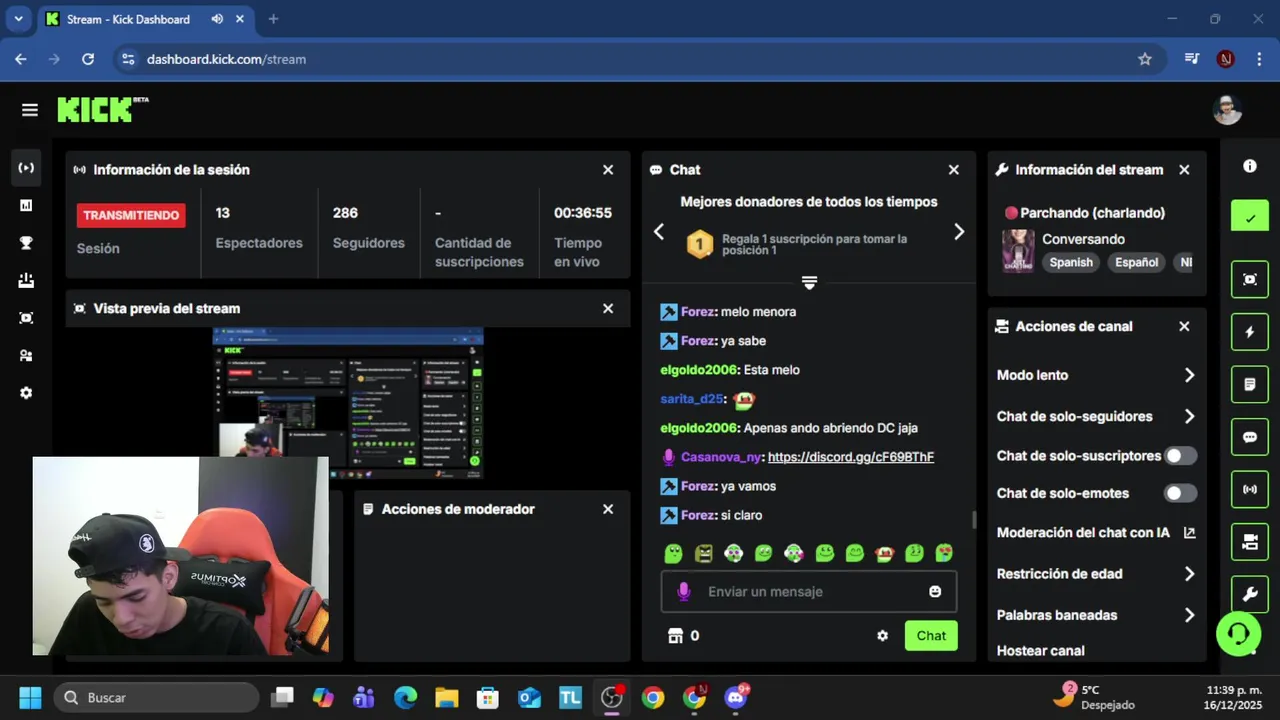Viewport: 1280px width, 720px height.
Task: Open the discord.gg invite link
Action: (851, 457)
